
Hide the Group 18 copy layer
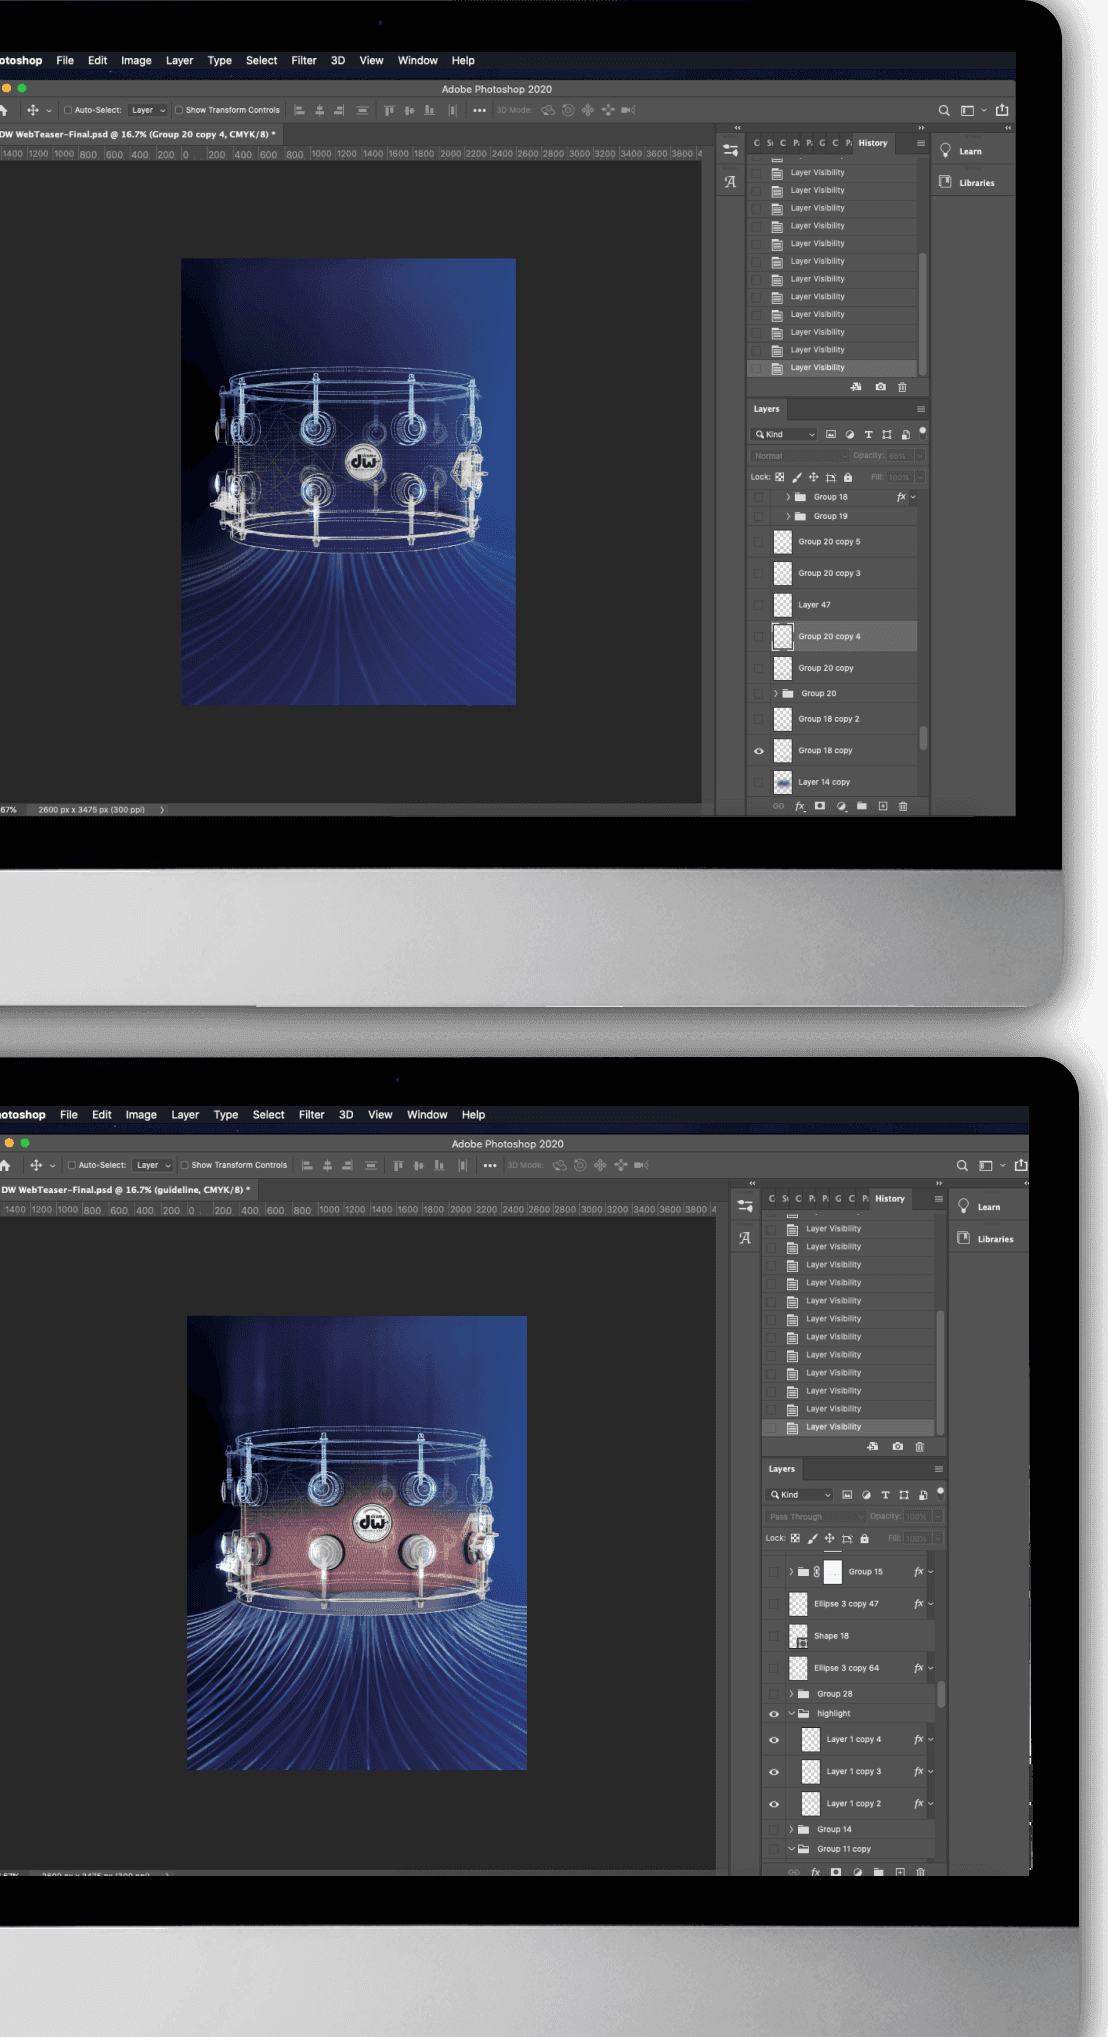click(x=758, y=751)
